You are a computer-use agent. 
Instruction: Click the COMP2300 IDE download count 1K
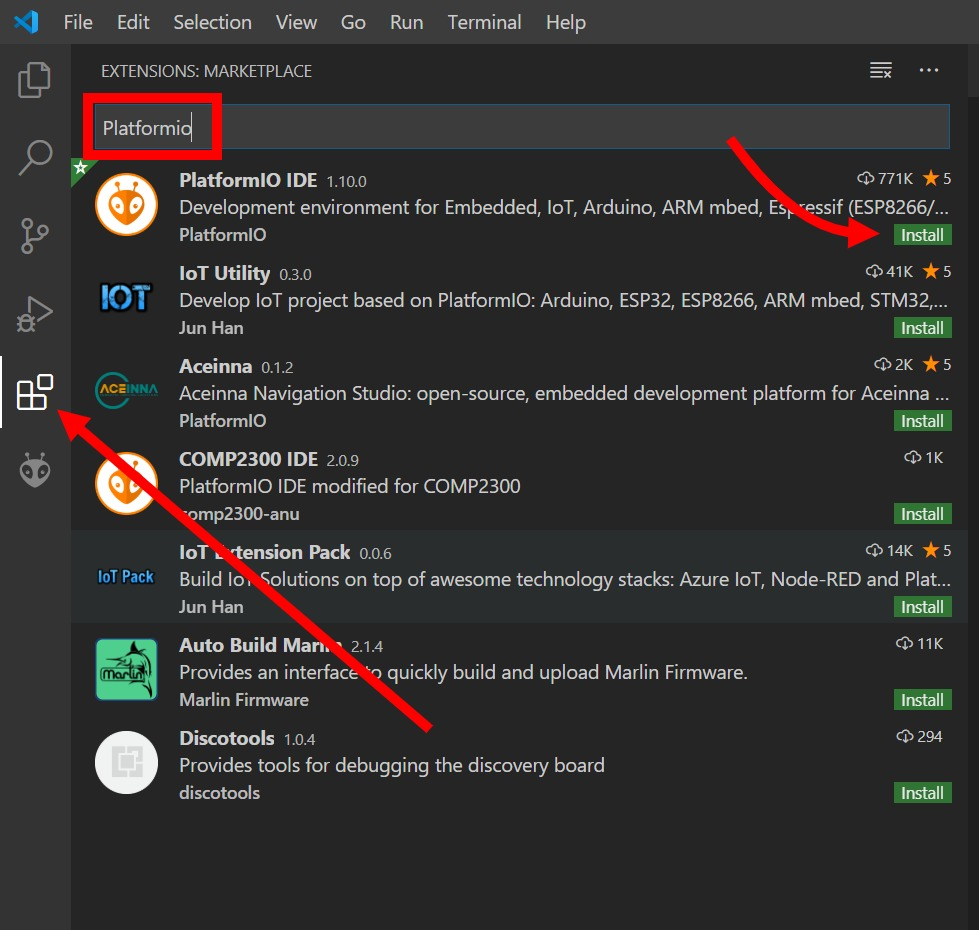923,458
